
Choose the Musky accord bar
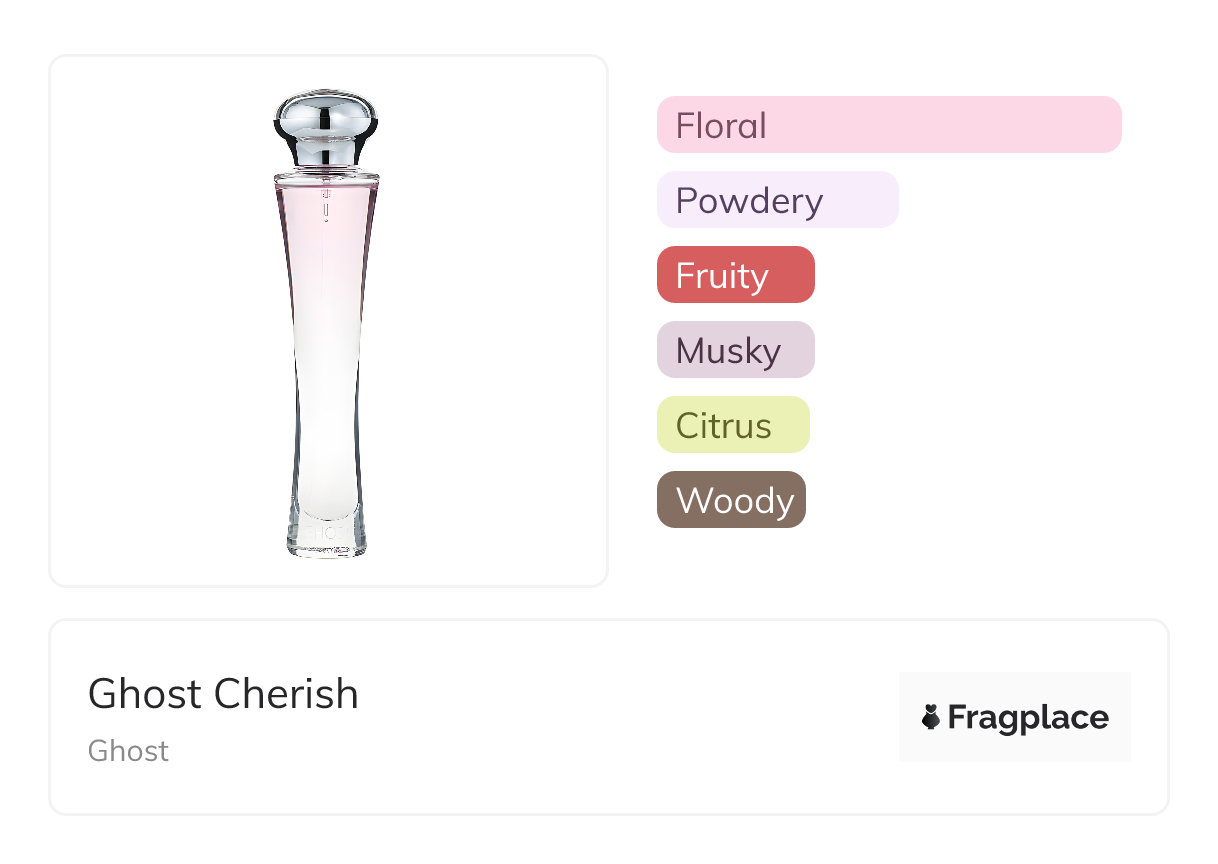[x=735, y=350]
